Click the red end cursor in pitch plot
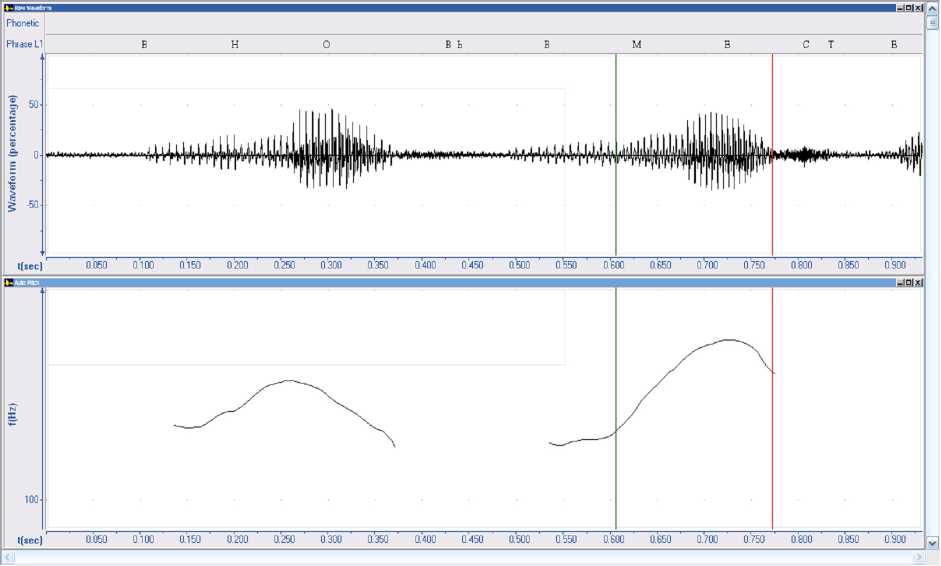 tap(772, 450)
